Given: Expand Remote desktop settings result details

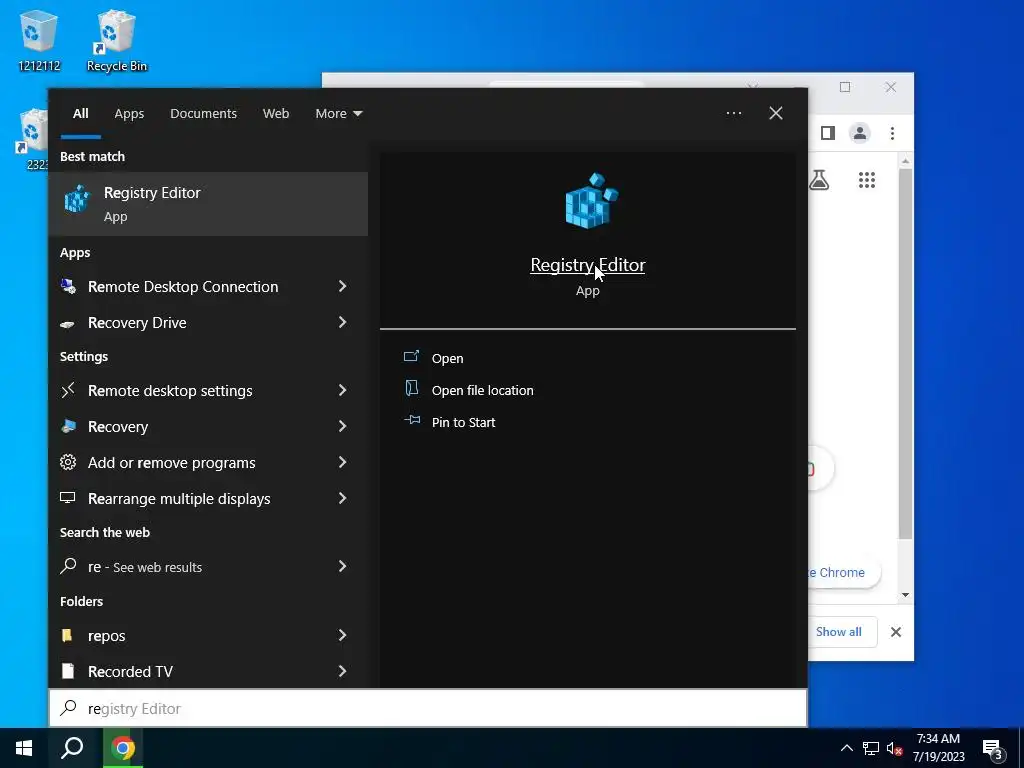Looking at the screenshot, I should pos(342,390).
